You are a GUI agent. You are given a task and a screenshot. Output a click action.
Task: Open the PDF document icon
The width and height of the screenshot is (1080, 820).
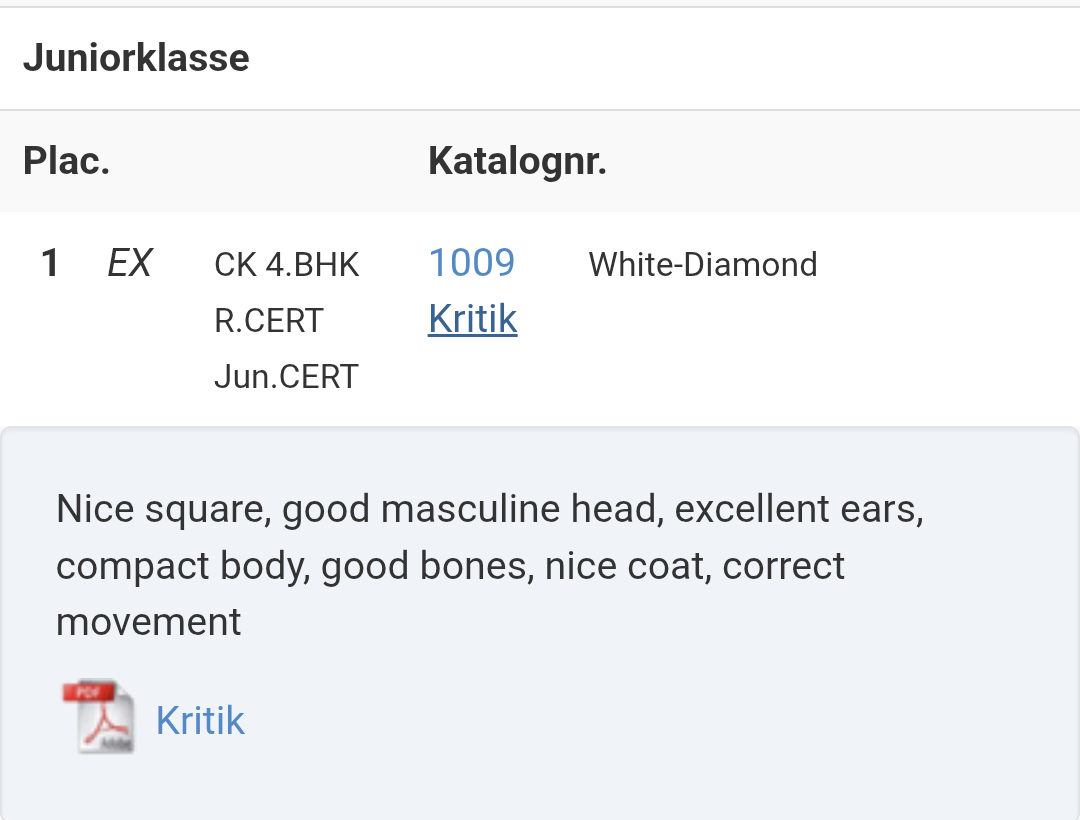click(98, 716)
